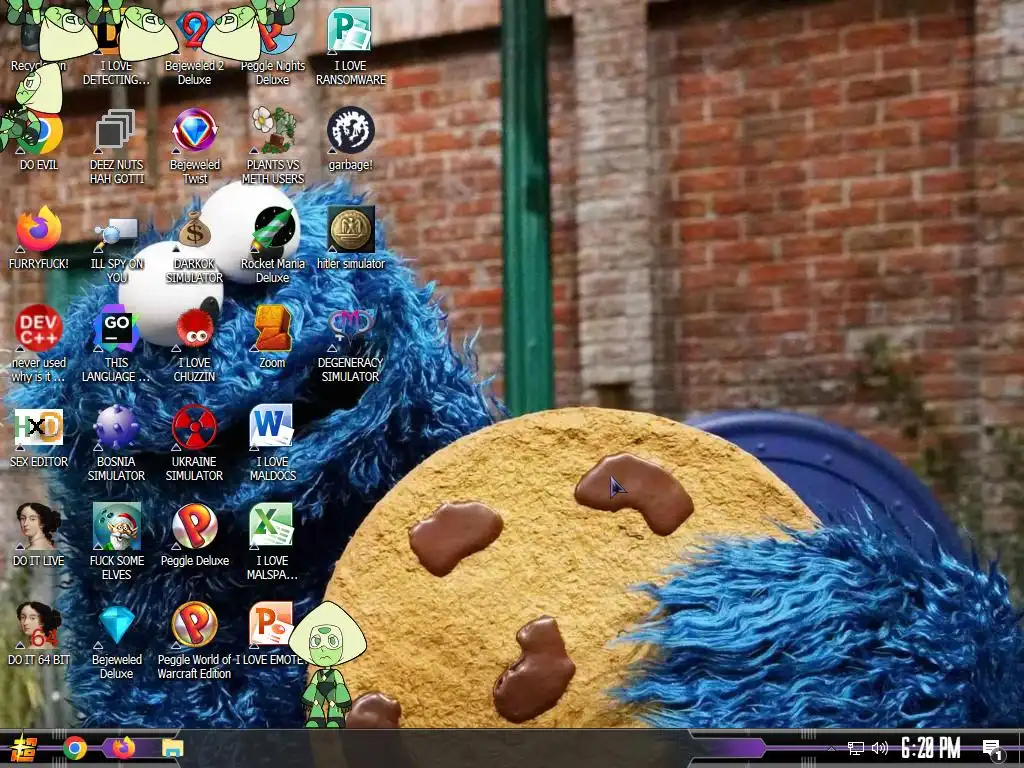Launch Chrome from the taskbar
The image size is (1024, 768).
point(75,748)
